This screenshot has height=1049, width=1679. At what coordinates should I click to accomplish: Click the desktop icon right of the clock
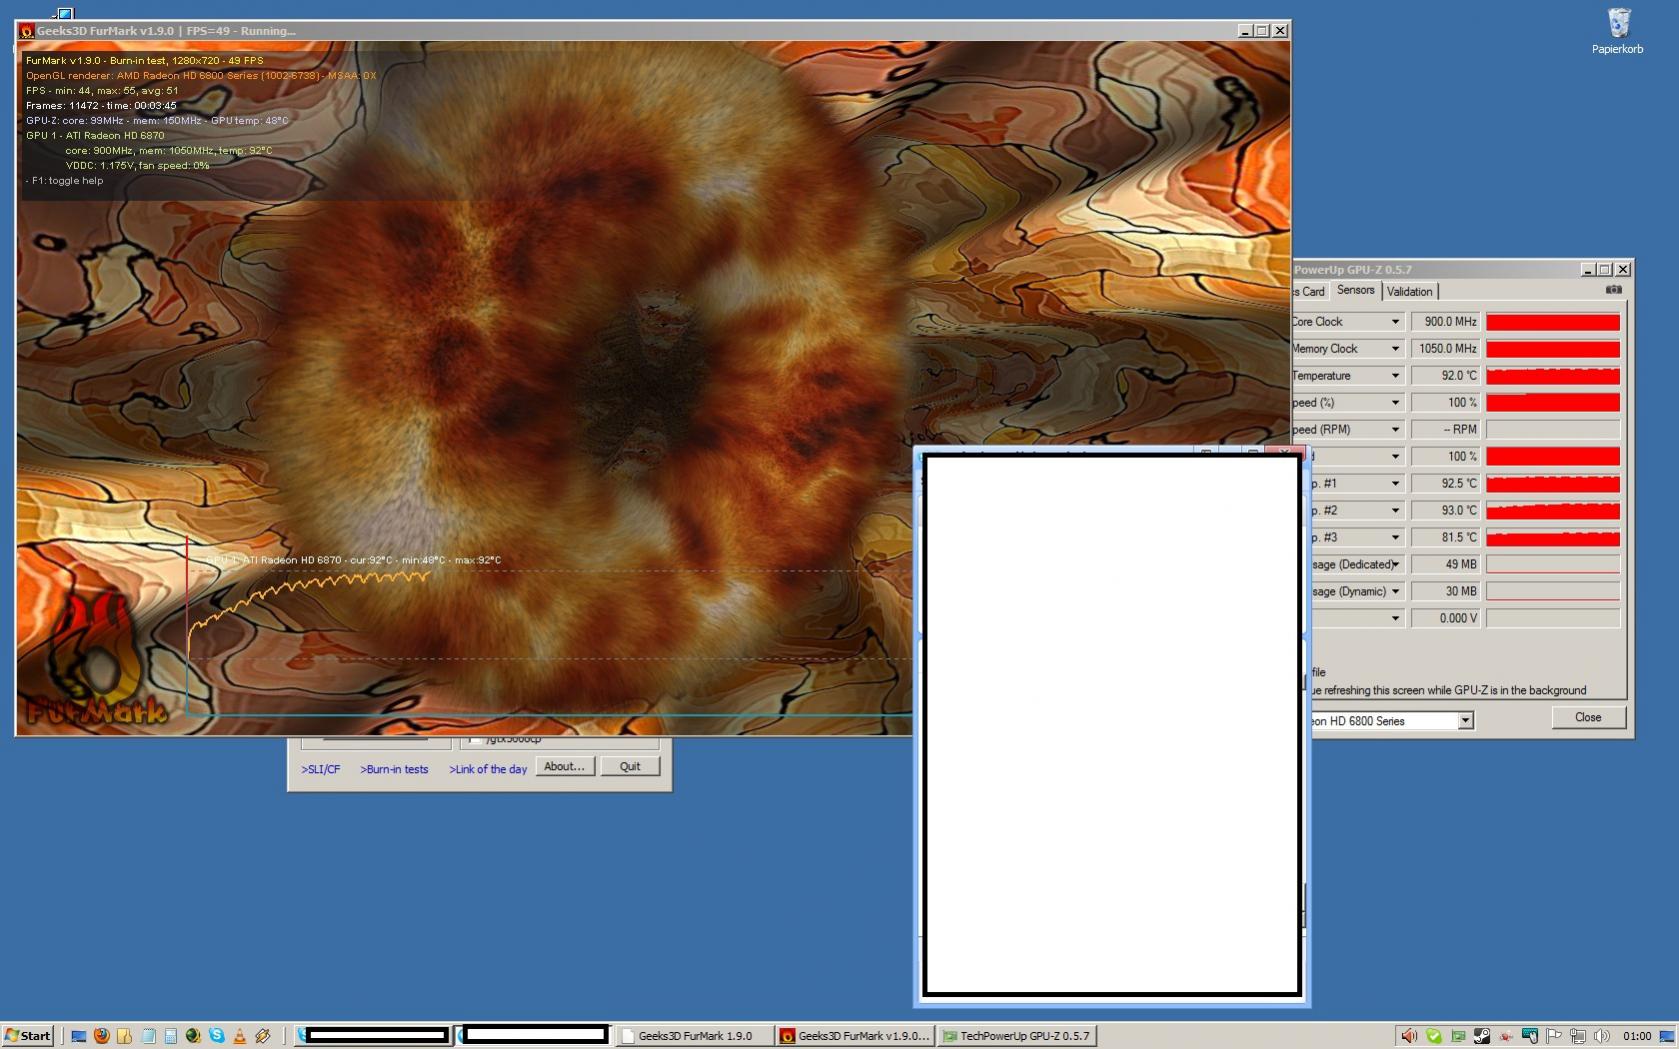[x=1666, y=1036]
